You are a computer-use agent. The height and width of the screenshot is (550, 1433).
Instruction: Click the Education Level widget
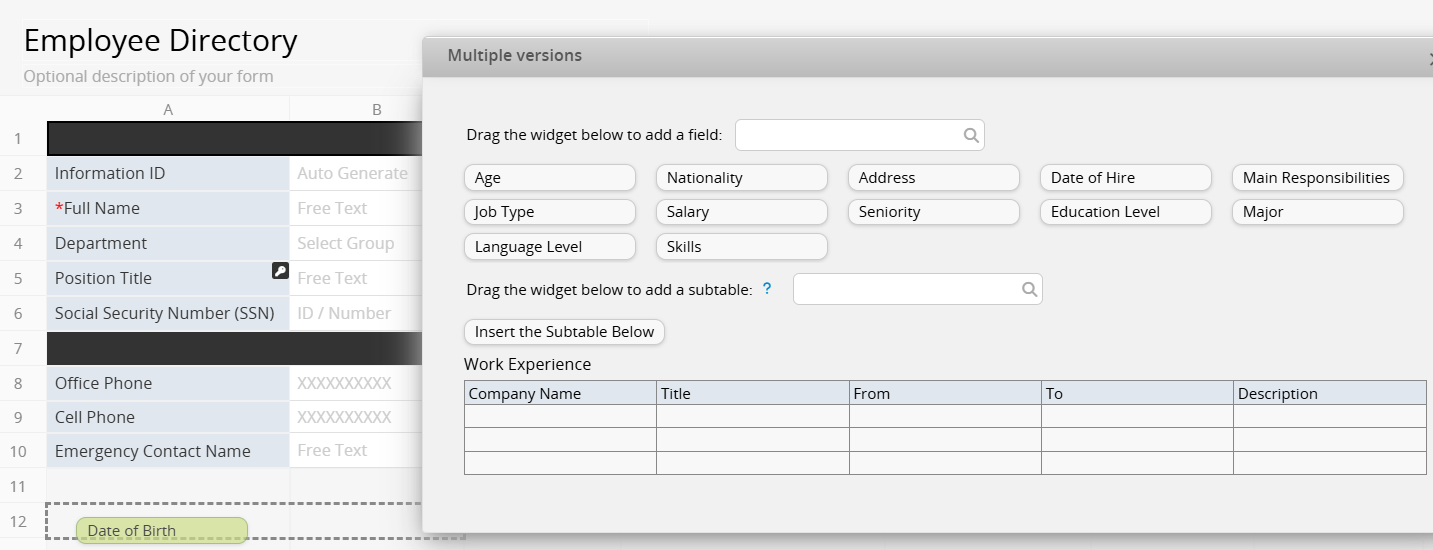click(x=1125, y=212)
